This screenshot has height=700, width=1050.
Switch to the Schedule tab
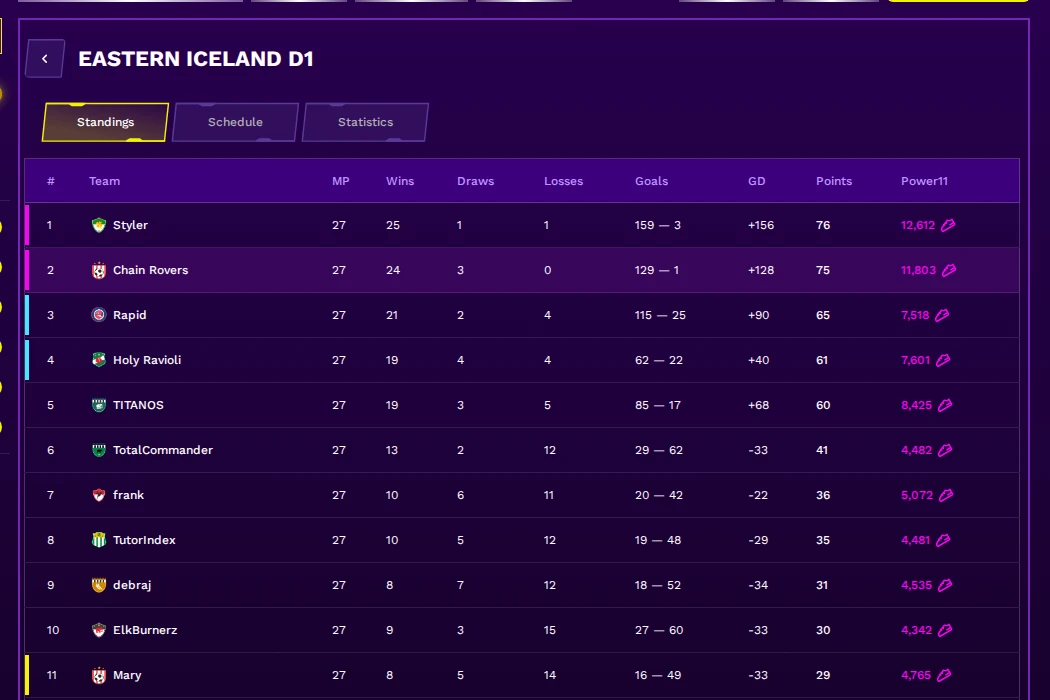pyautogui.click(x=235, y=122)
